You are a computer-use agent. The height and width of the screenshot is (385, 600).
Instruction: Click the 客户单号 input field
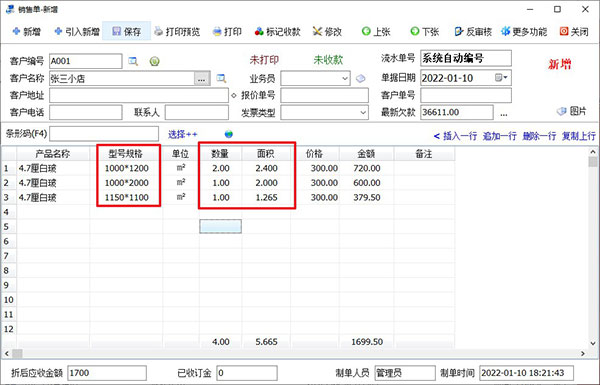[x=466, y=95]
